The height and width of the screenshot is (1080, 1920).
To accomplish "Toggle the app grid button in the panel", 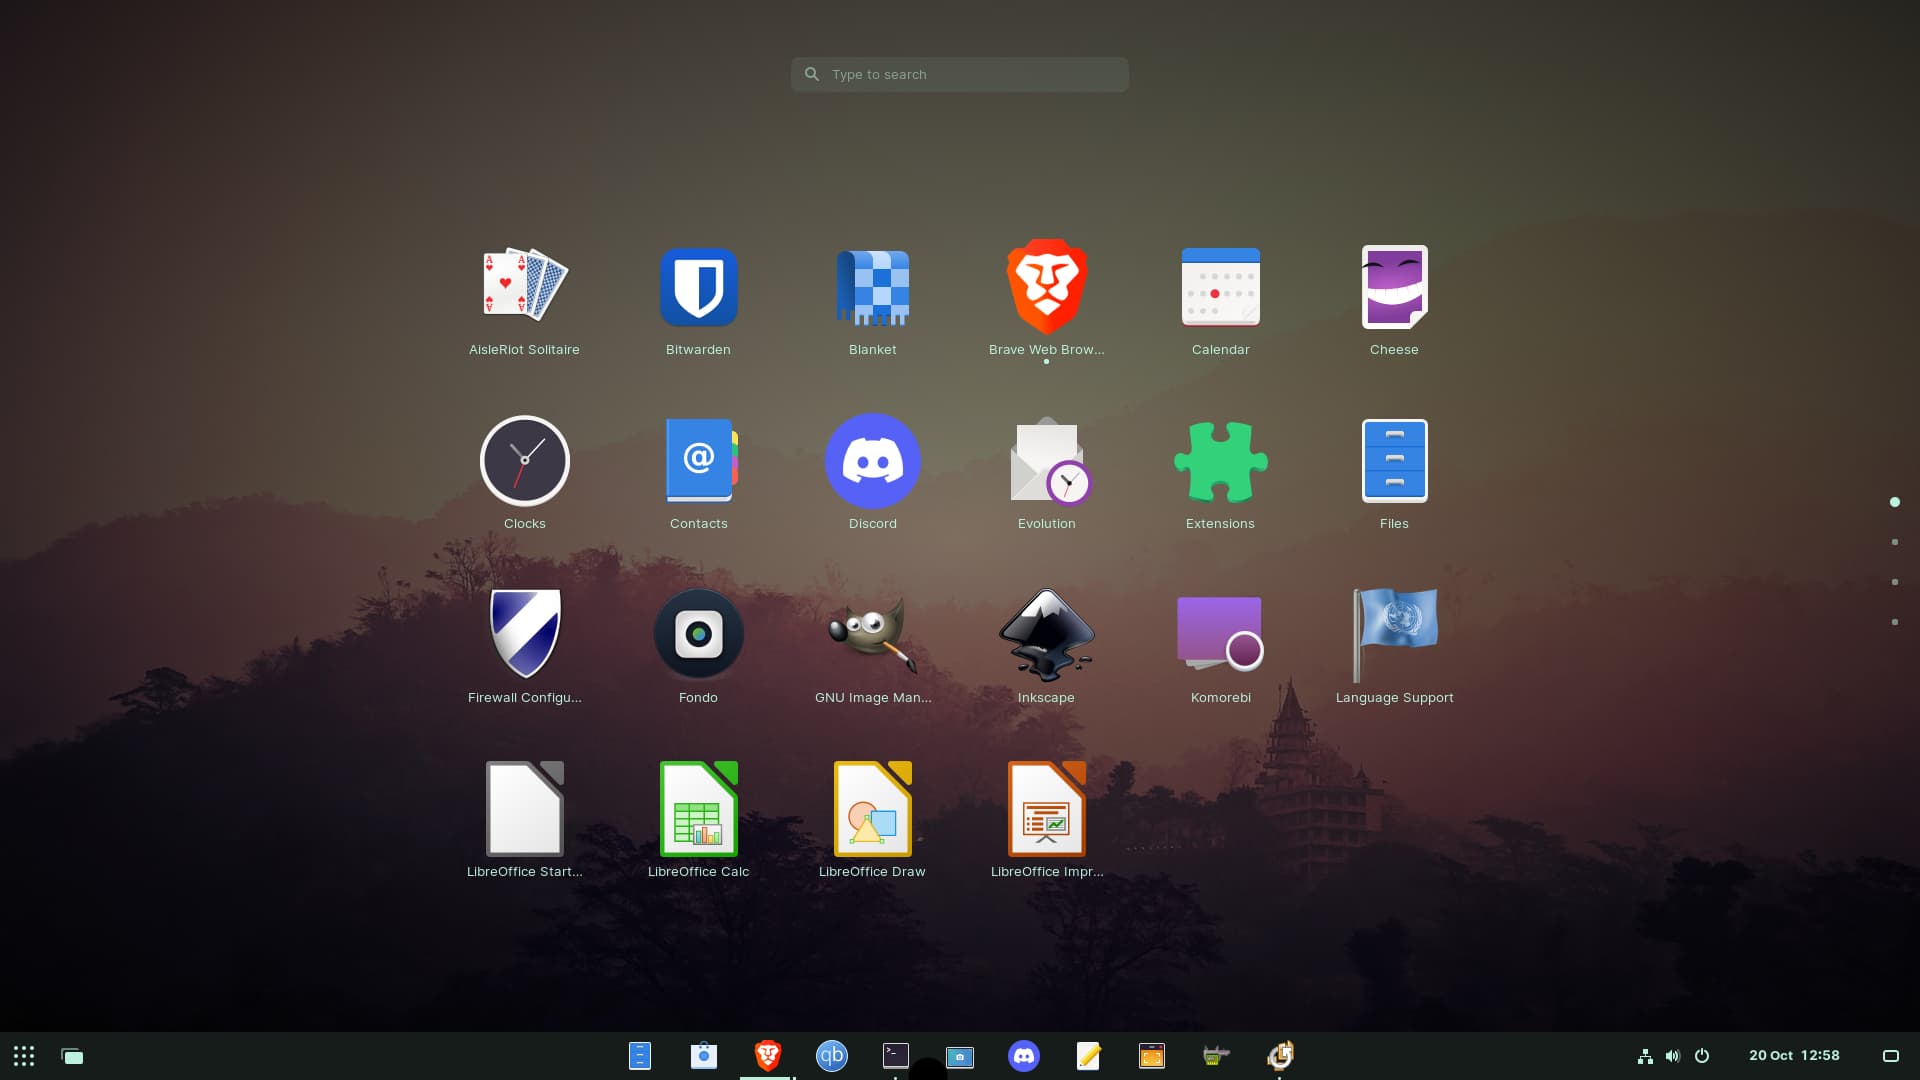I will tap(24, 1056).
